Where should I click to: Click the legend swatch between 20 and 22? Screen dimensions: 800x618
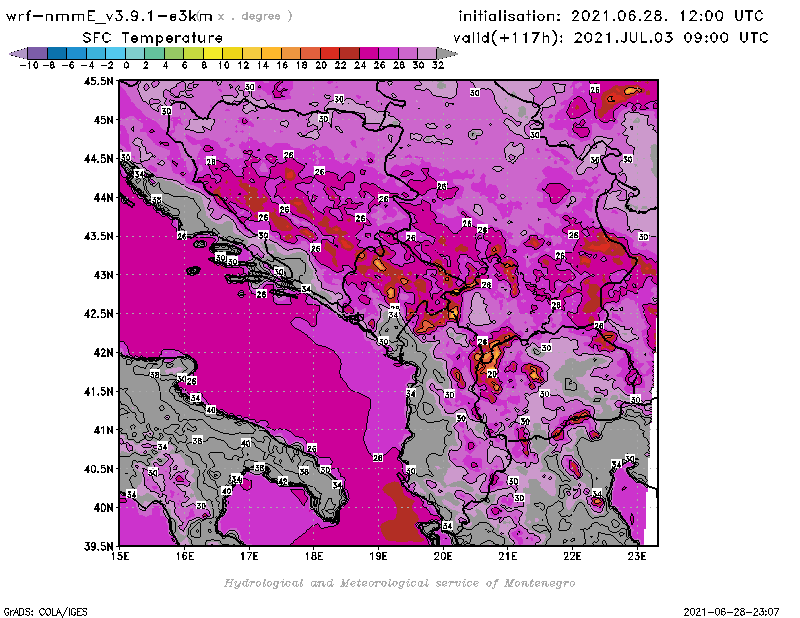pos(330,54)
